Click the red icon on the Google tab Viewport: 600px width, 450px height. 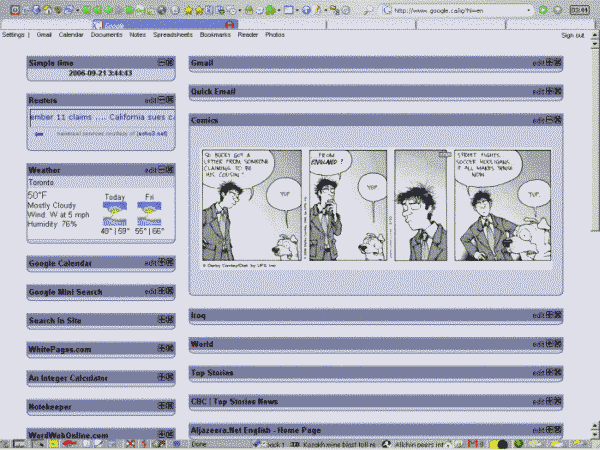(x=230, y=25)
